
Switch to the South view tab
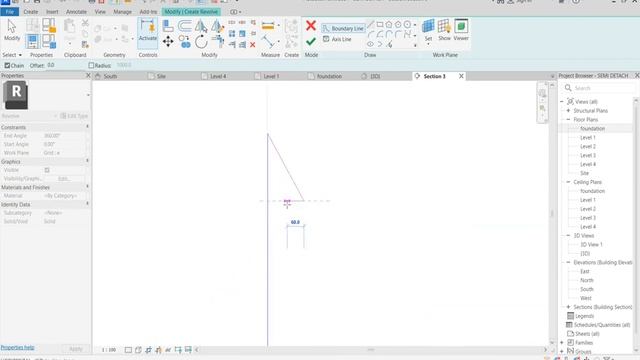click(110, 76)
